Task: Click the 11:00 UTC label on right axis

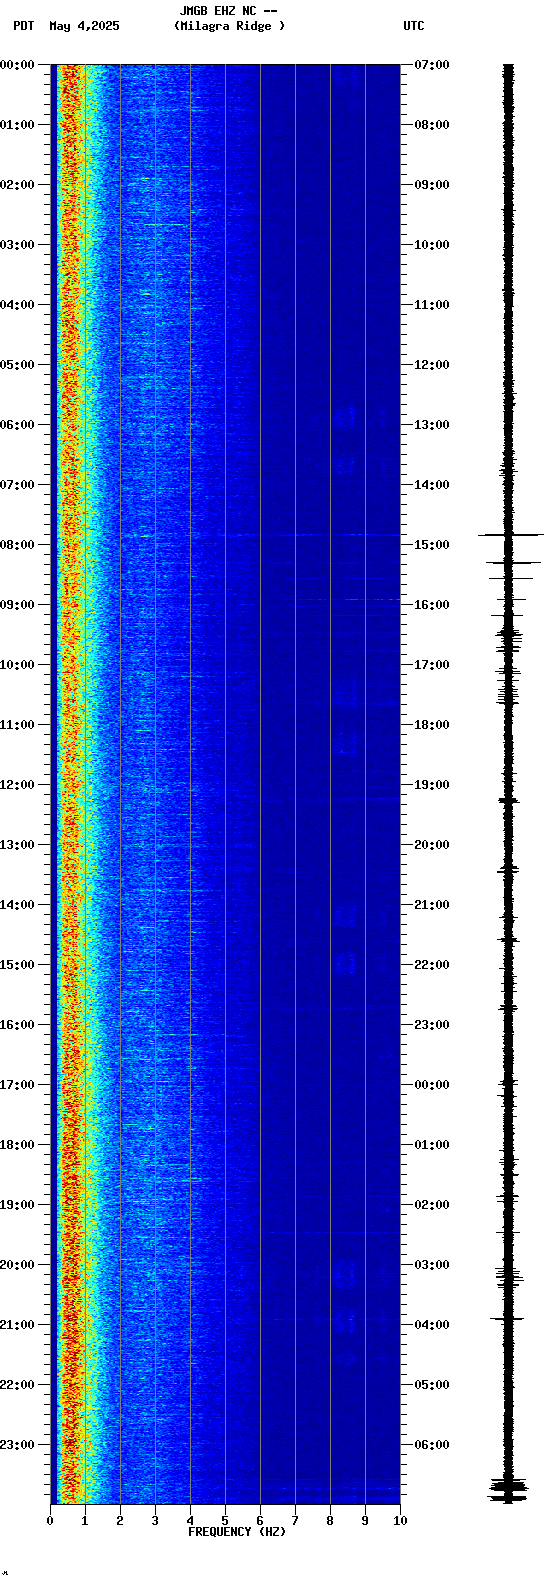Action: (x=432, y=305)
